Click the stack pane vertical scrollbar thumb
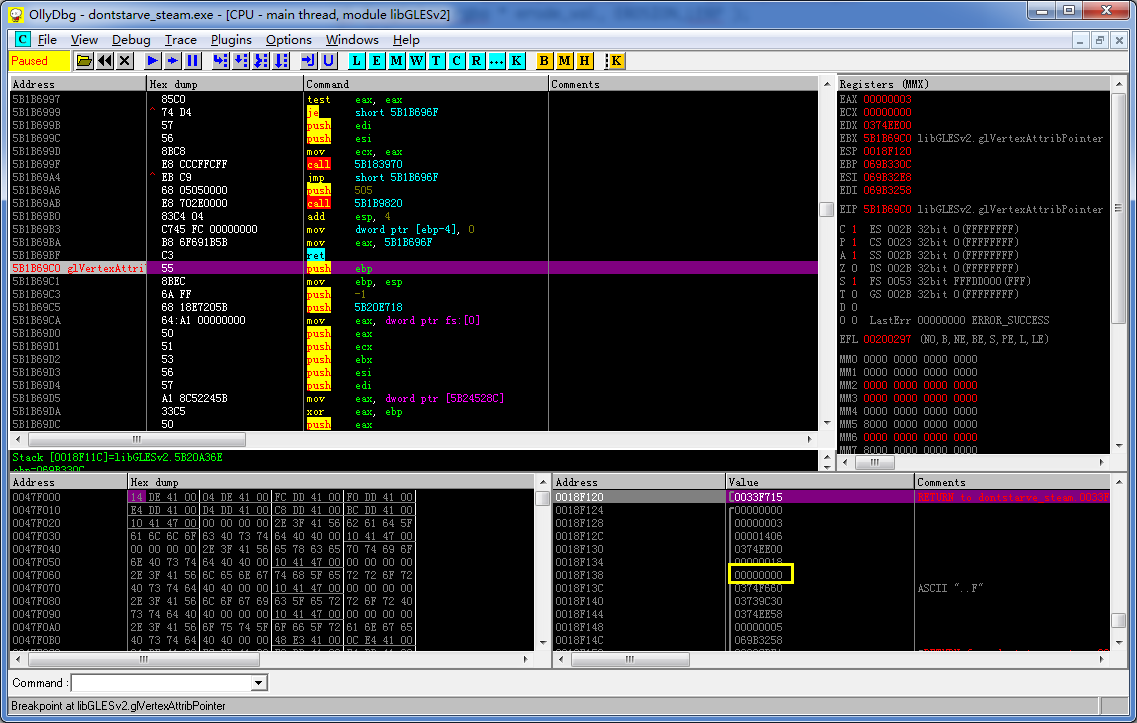The image size is (1137, 723). point(1119,621)
